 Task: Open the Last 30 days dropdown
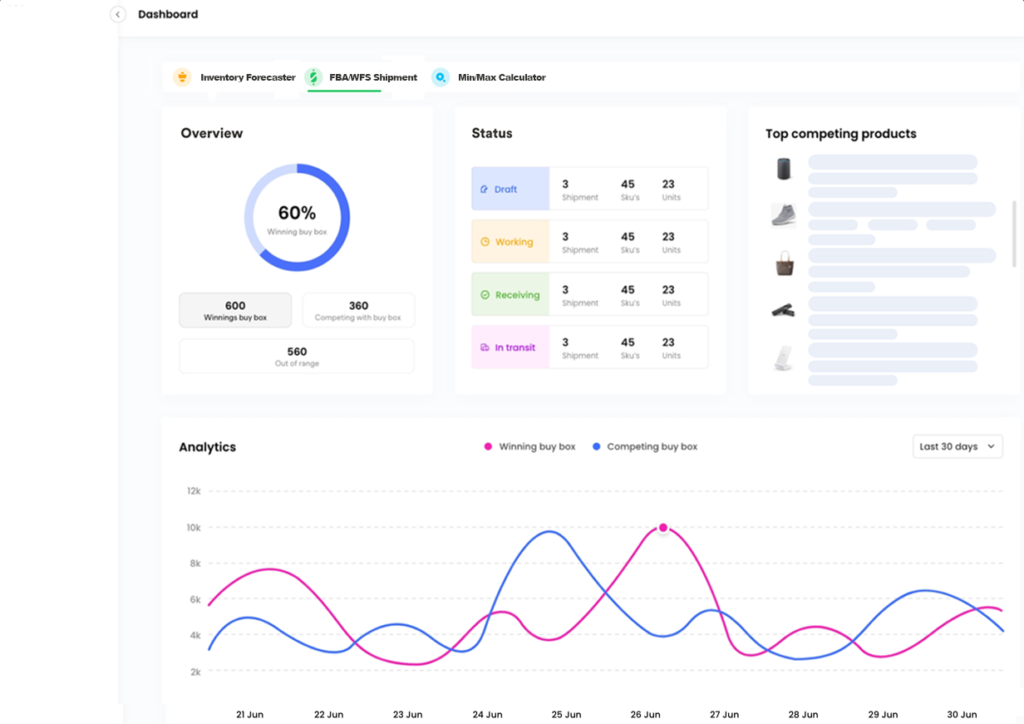tap(957, 446)
